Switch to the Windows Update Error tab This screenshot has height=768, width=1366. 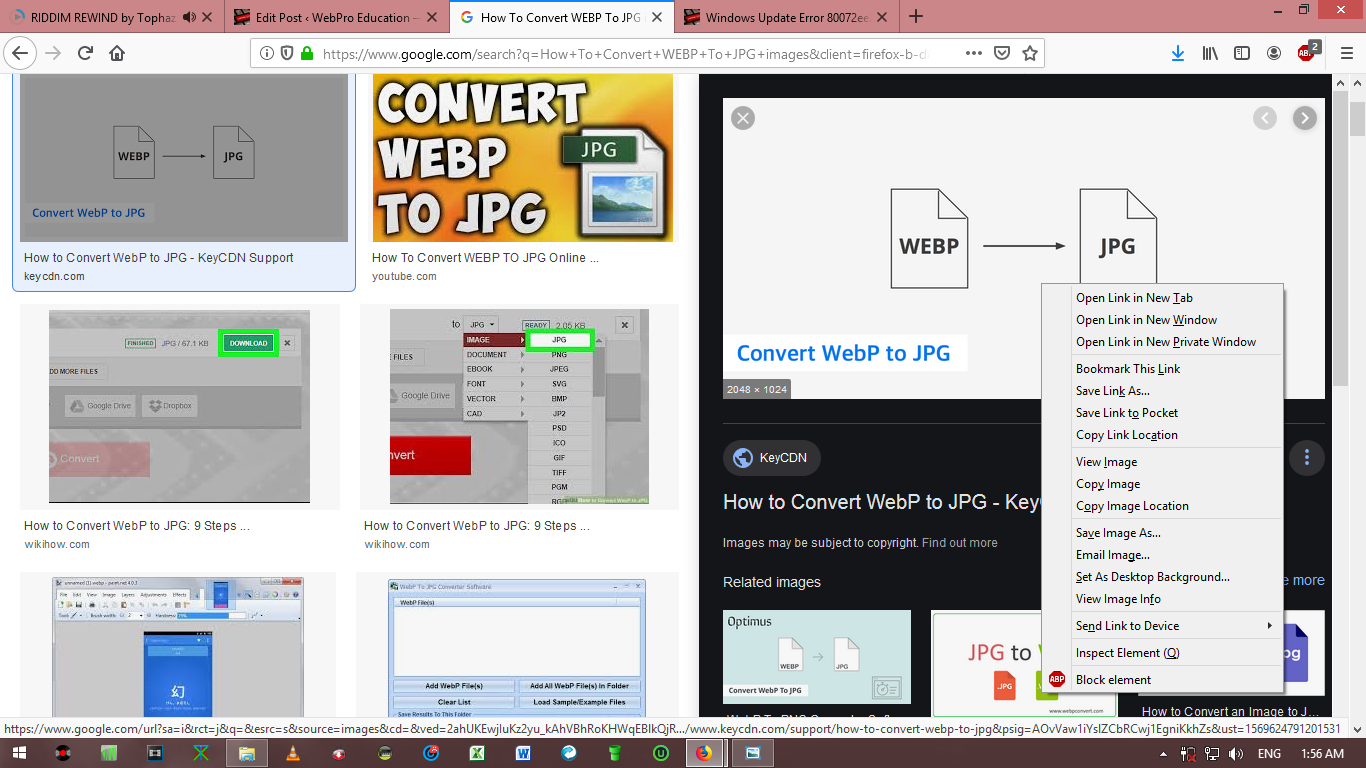click(x=785, y=17)
